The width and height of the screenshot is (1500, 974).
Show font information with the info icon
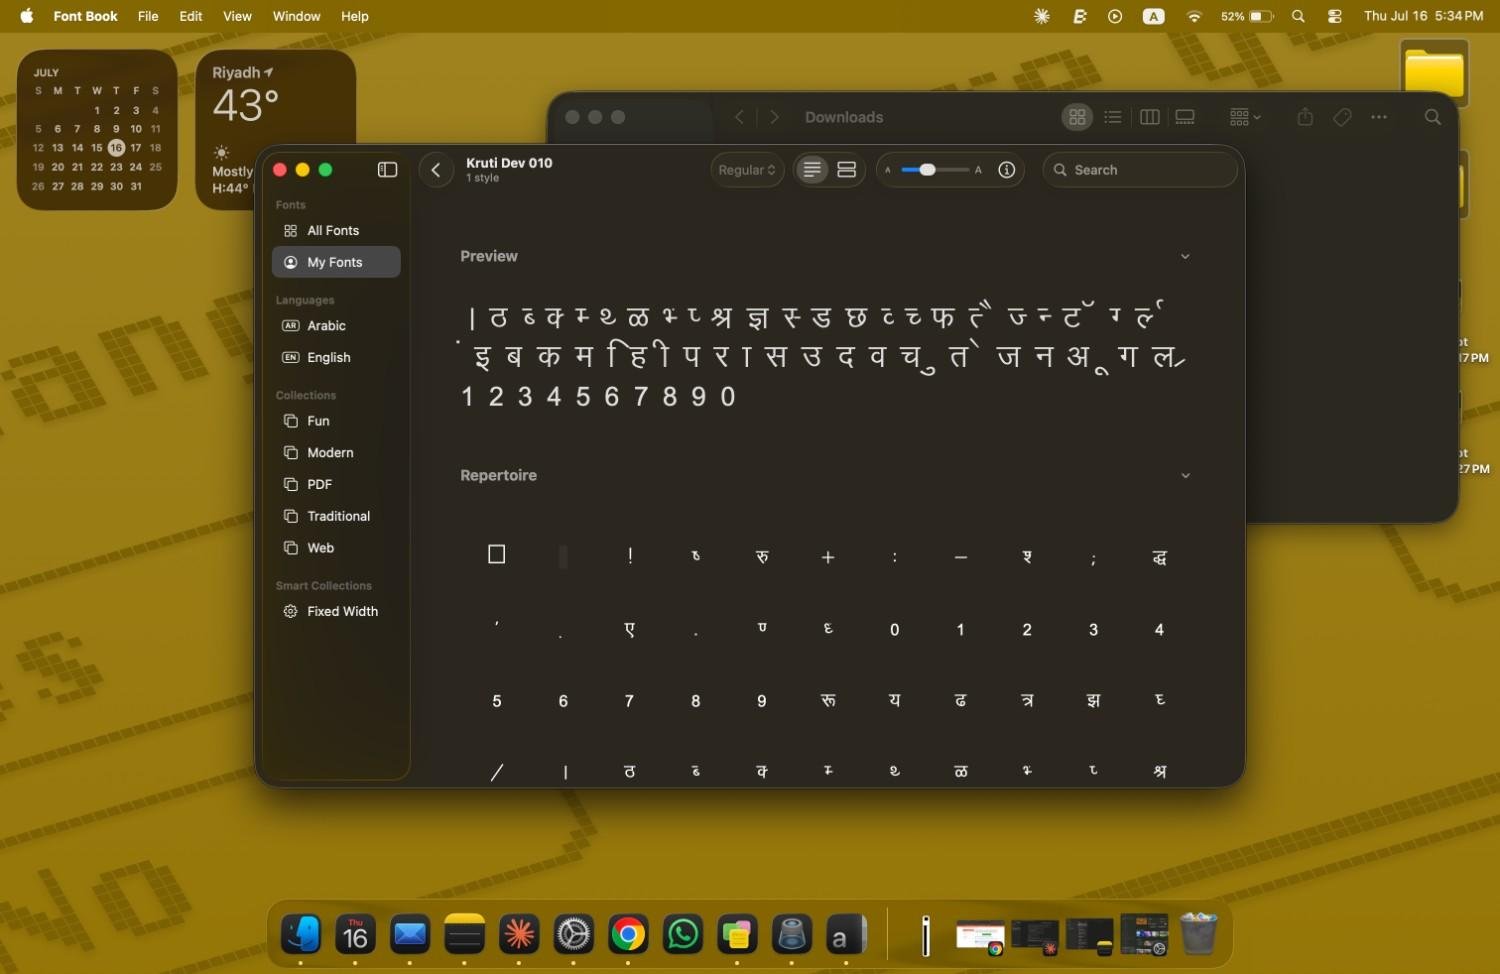(x=1007, y=170)
